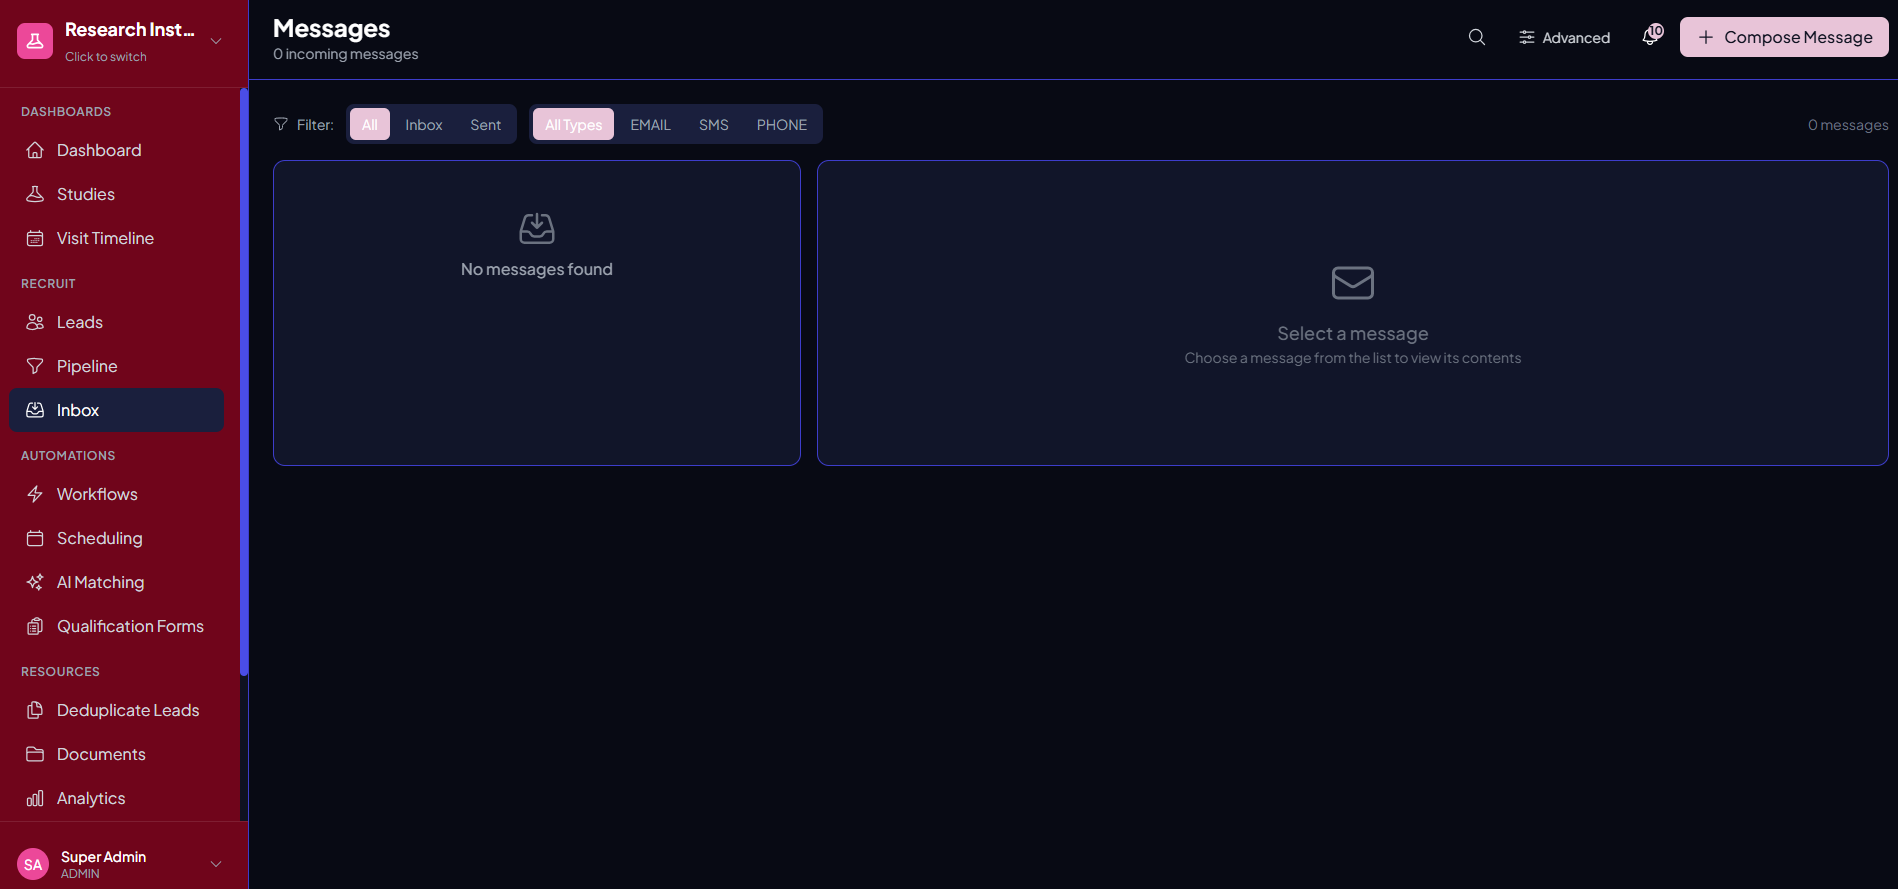
Task: Click '0 messages' count text
Action: [x=1848, y=125]
